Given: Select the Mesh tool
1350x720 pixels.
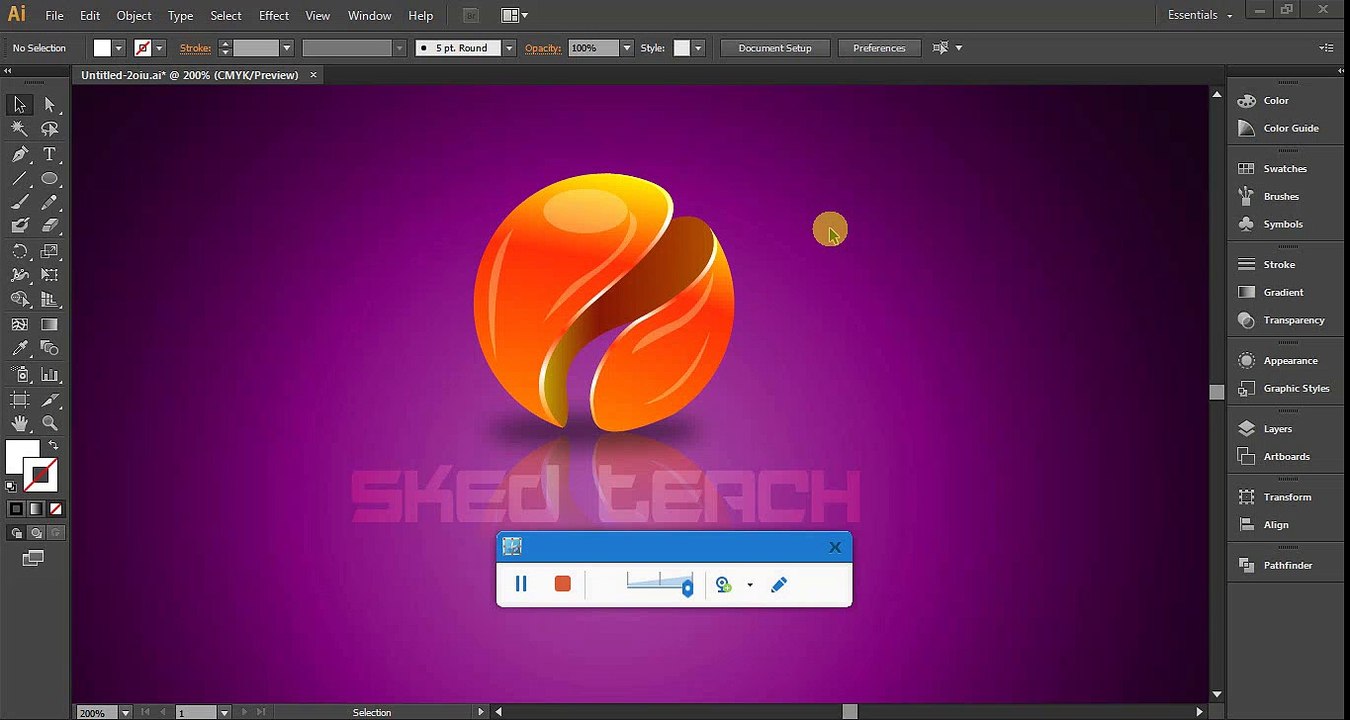Looking at the screenshot, I should 19,324.
